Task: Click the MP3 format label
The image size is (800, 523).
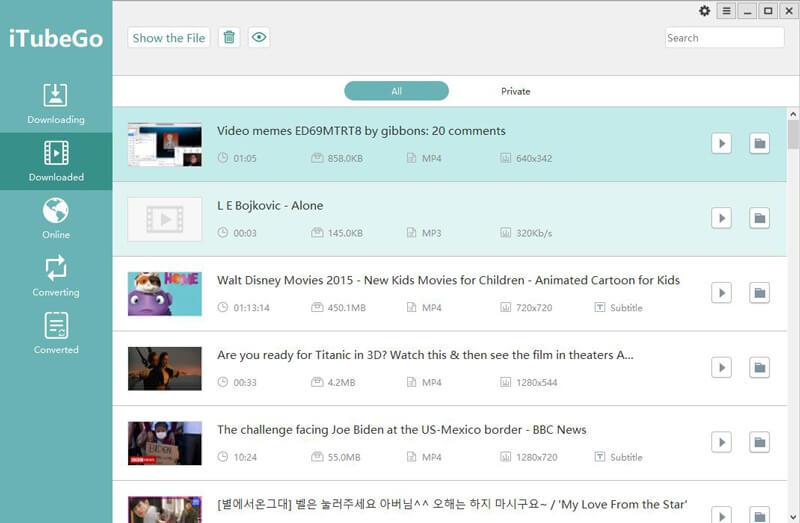Action: (x=431, y=233)
